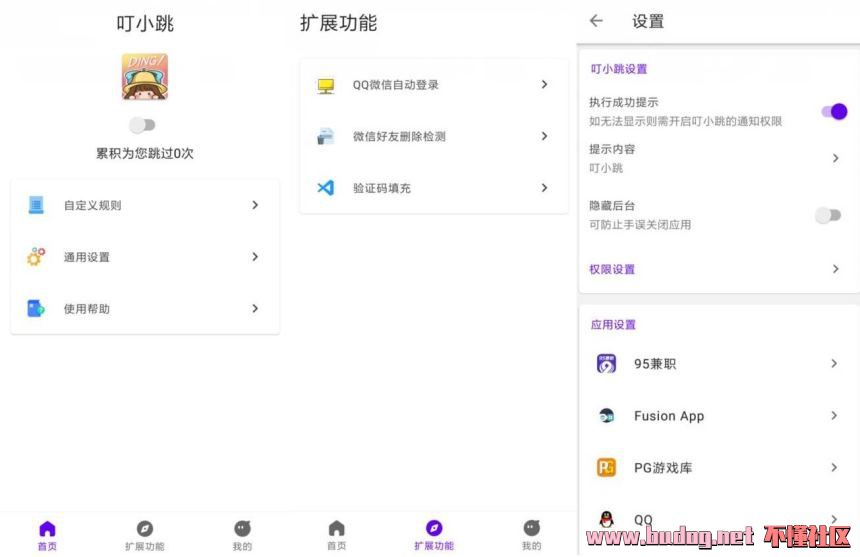
Task: Open 微信好友删除检测 text entry
Action: [x=399, y=137]
